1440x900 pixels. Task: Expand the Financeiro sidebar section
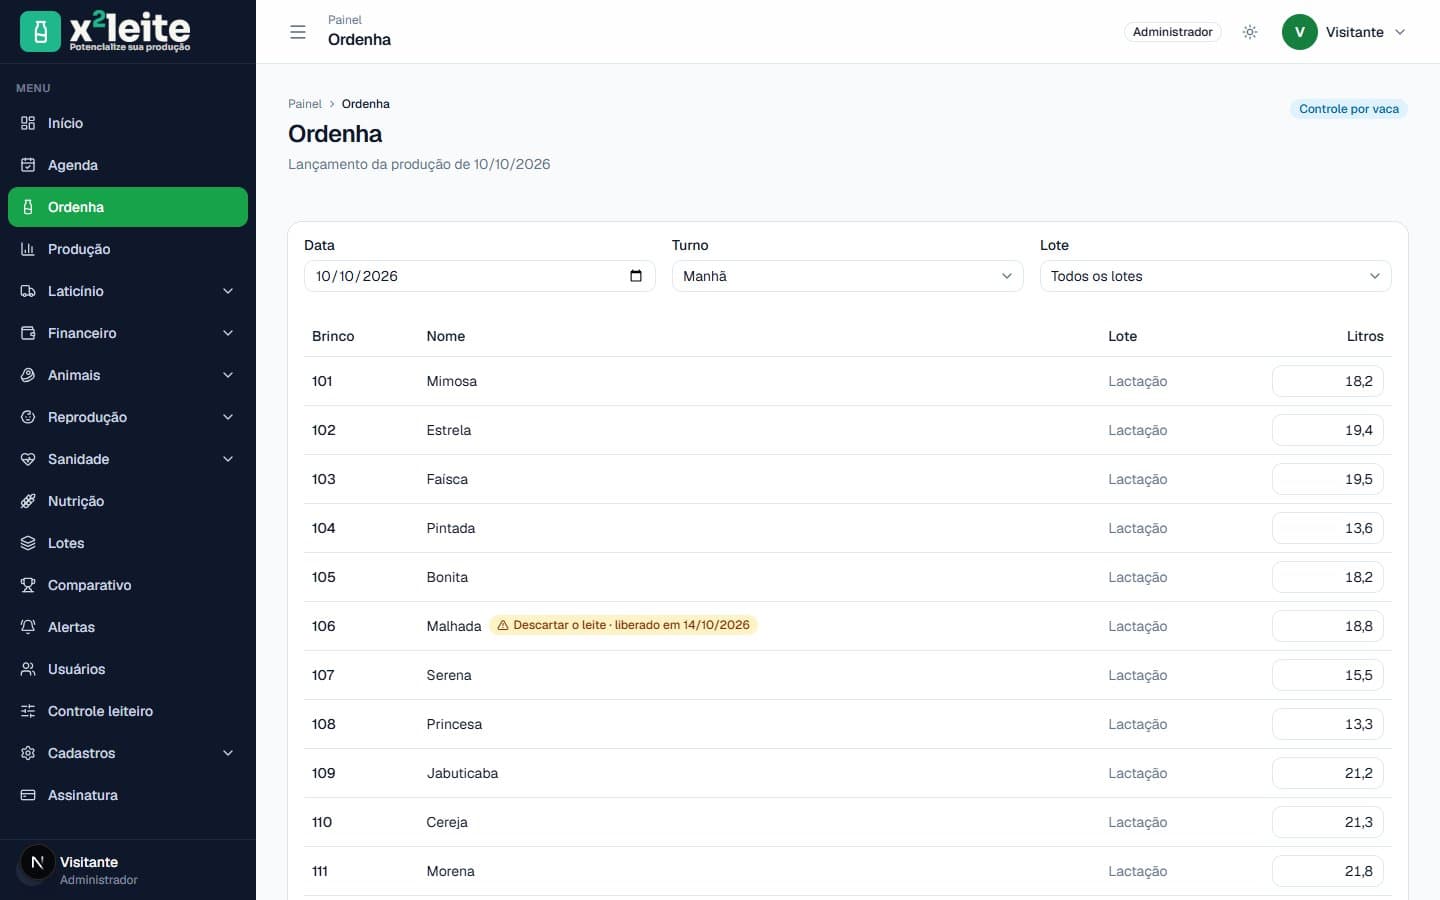128,333
